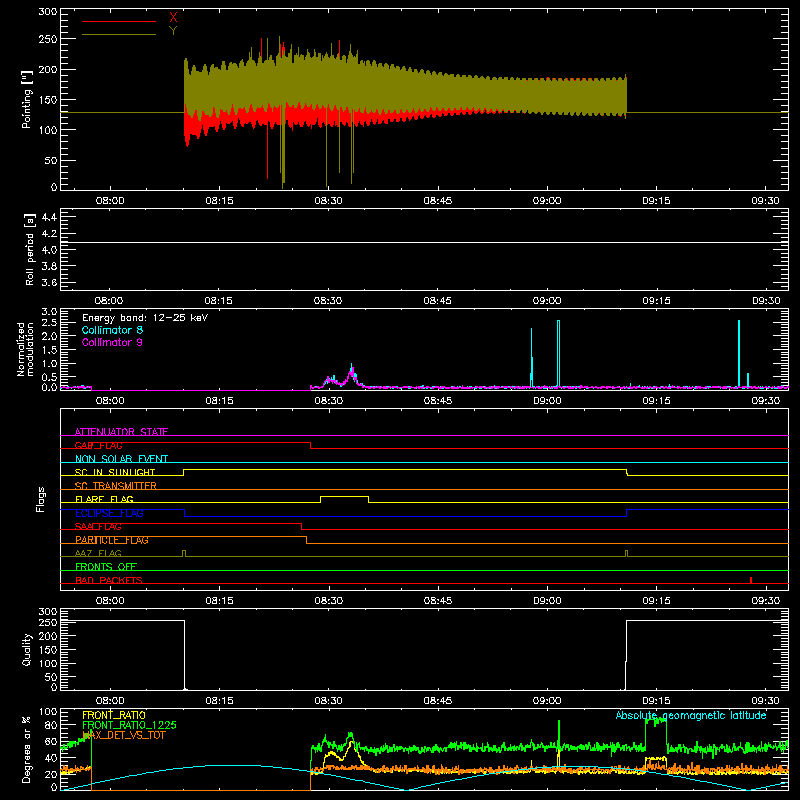This screenshot has height=800, width=800.
Task: Click the AA7_FLAG label
Action: [x=98, y=553]
